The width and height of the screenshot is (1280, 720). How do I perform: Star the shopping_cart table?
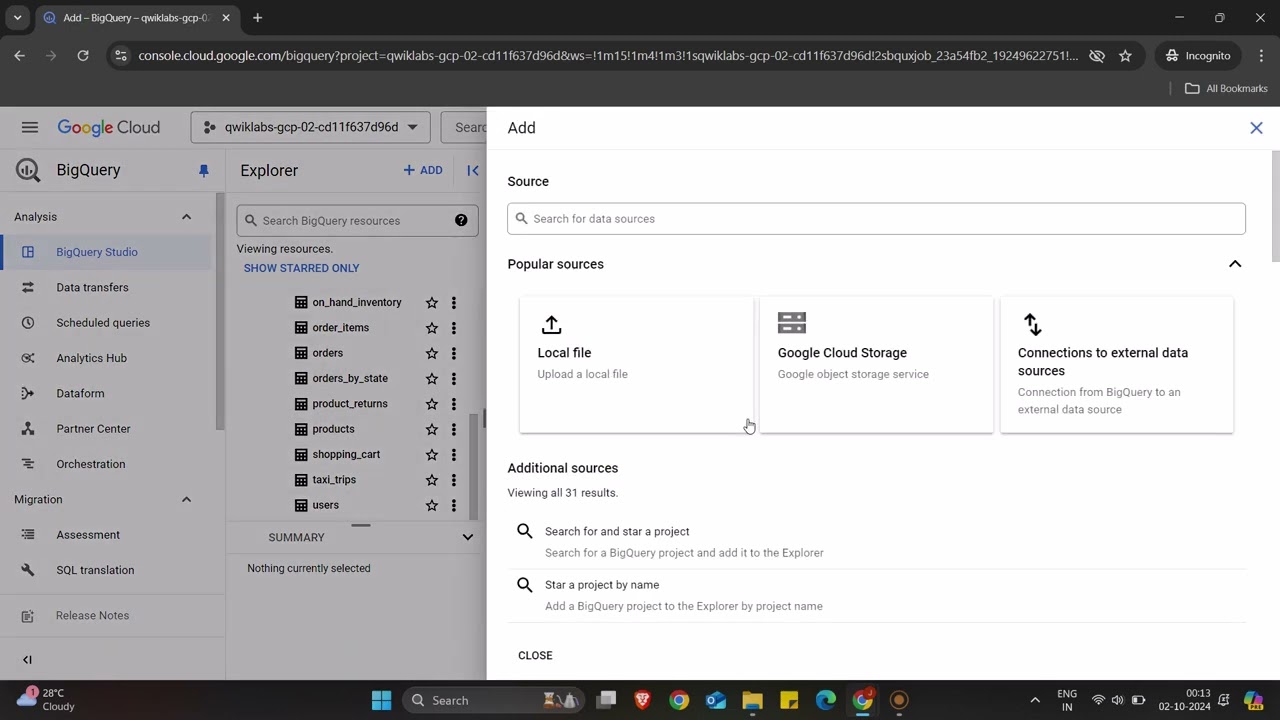click(432, 454)
